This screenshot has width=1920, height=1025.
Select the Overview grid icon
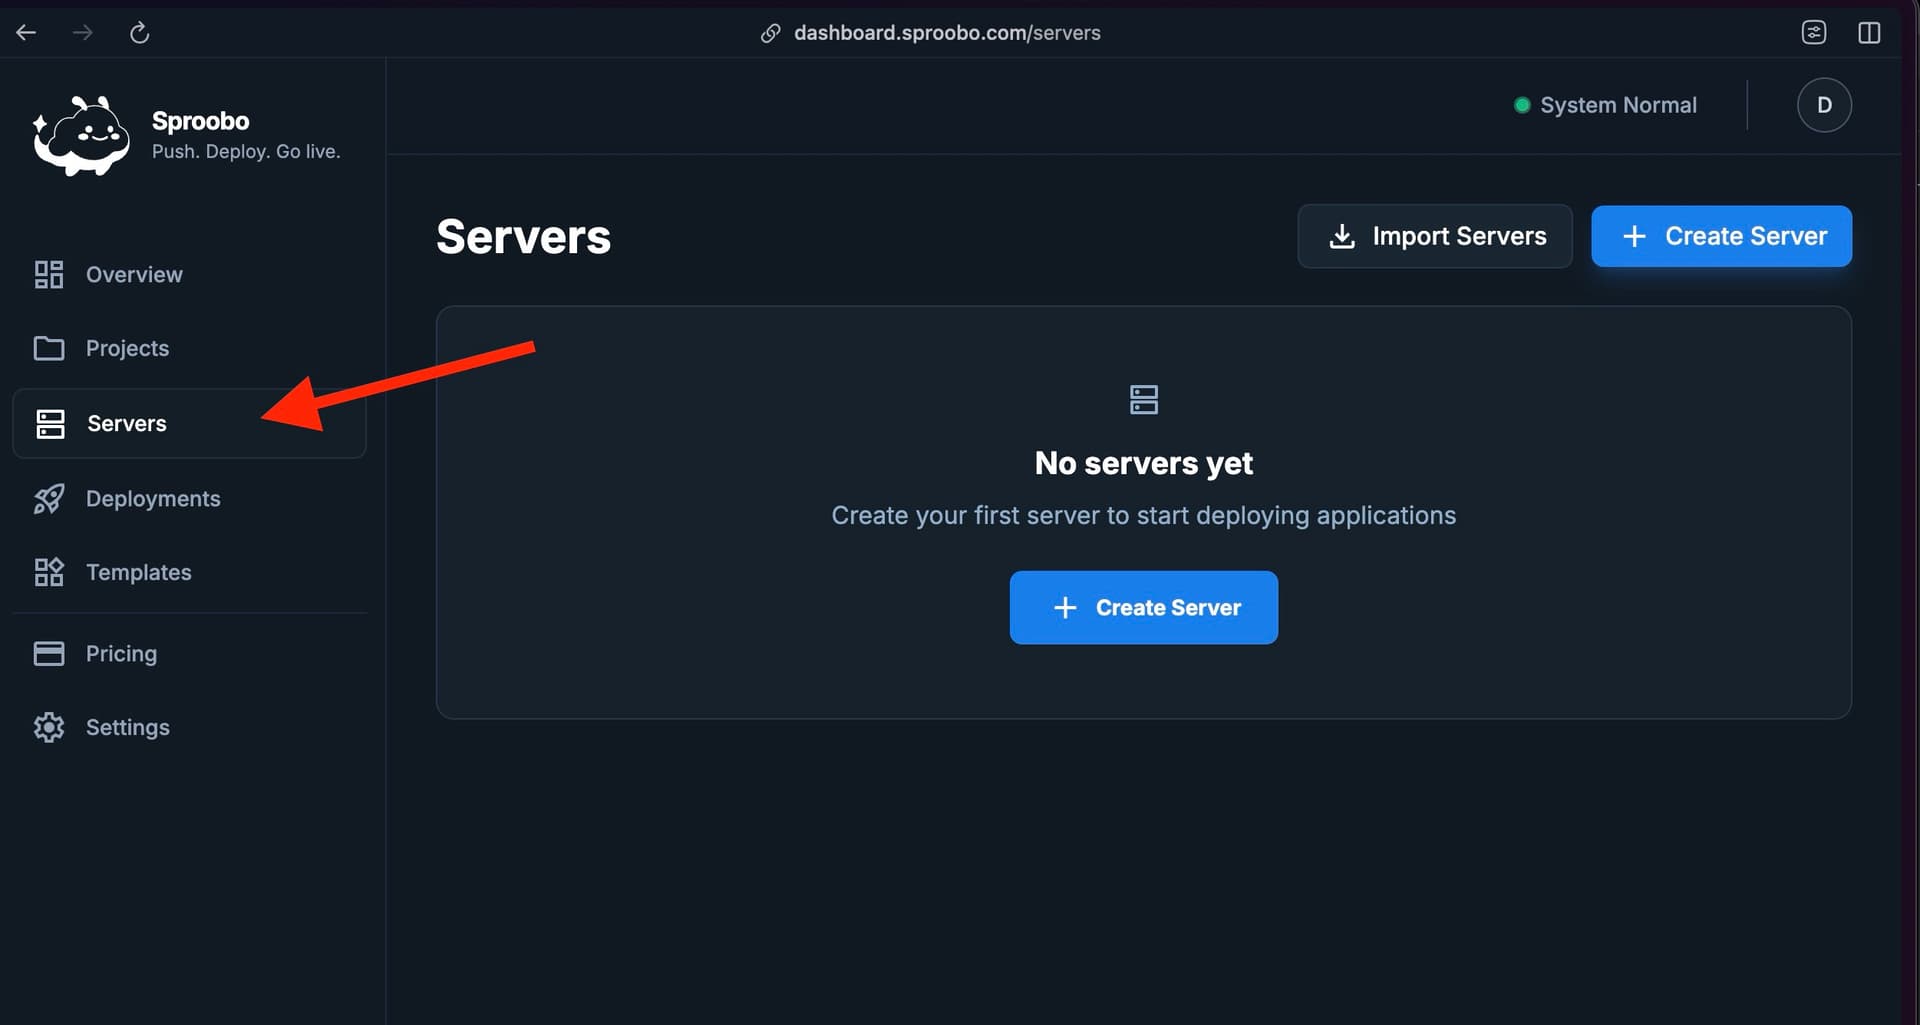48,274
